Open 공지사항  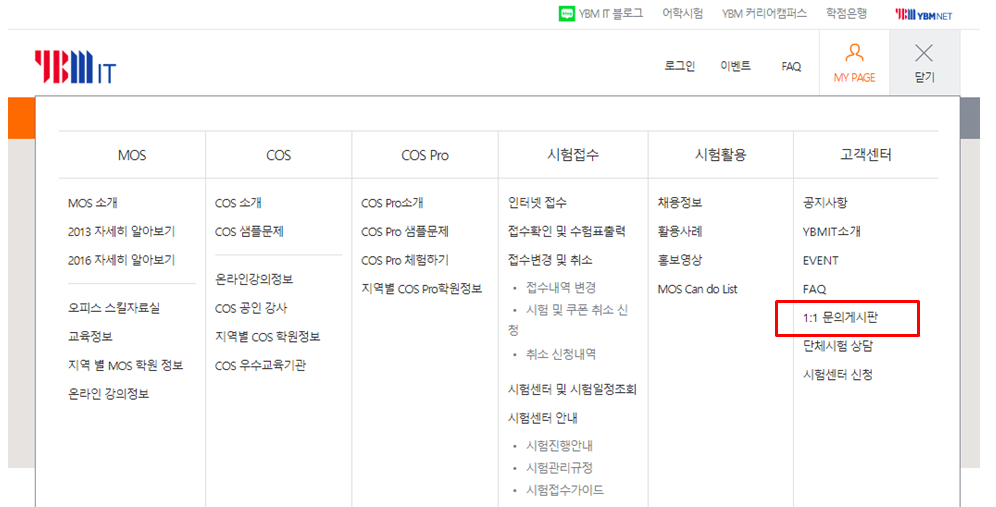click(825, 203)
